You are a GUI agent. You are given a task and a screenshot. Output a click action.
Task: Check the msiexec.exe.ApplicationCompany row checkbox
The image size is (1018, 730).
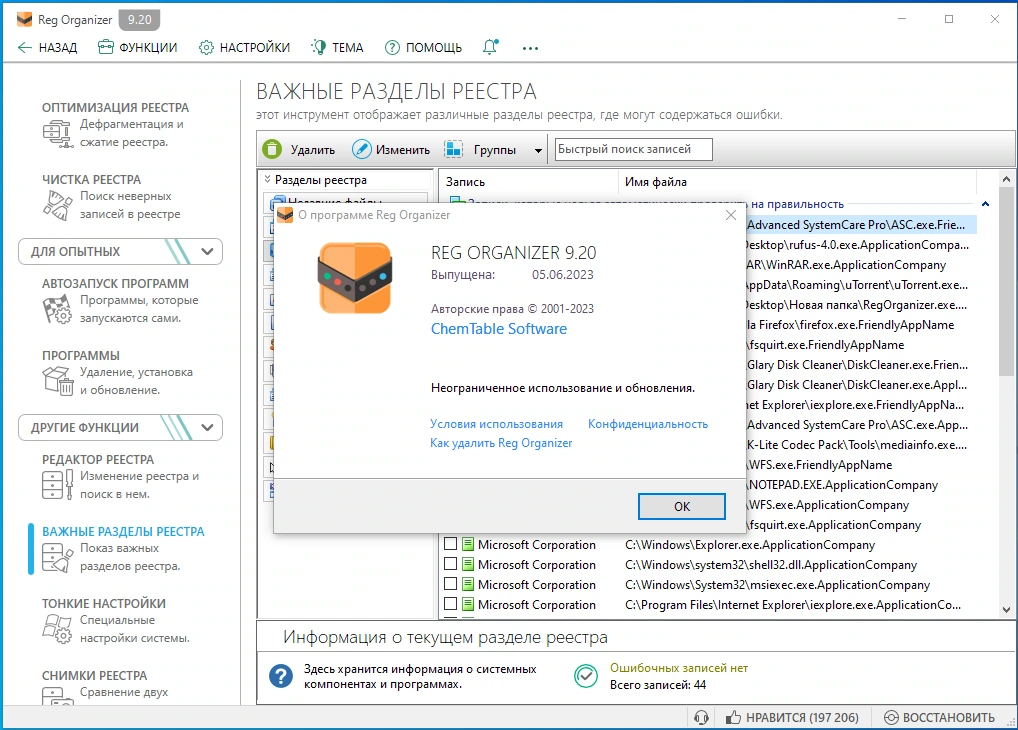point(450,584)
